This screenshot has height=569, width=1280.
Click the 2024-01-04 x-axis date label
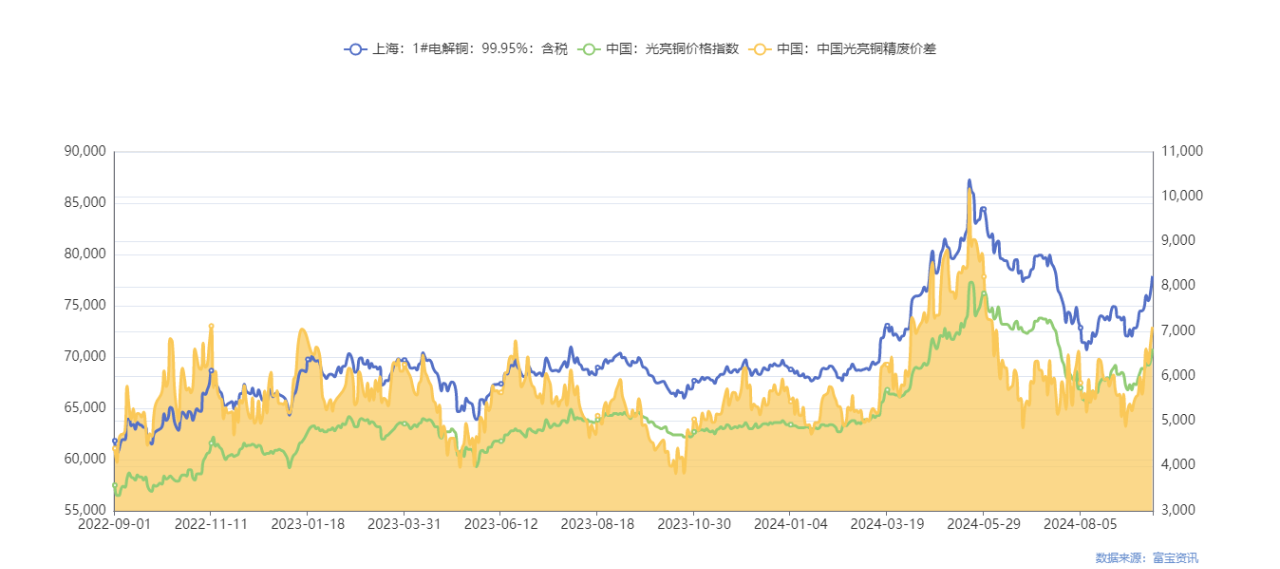pyautogui.click(x=788, y=523)
